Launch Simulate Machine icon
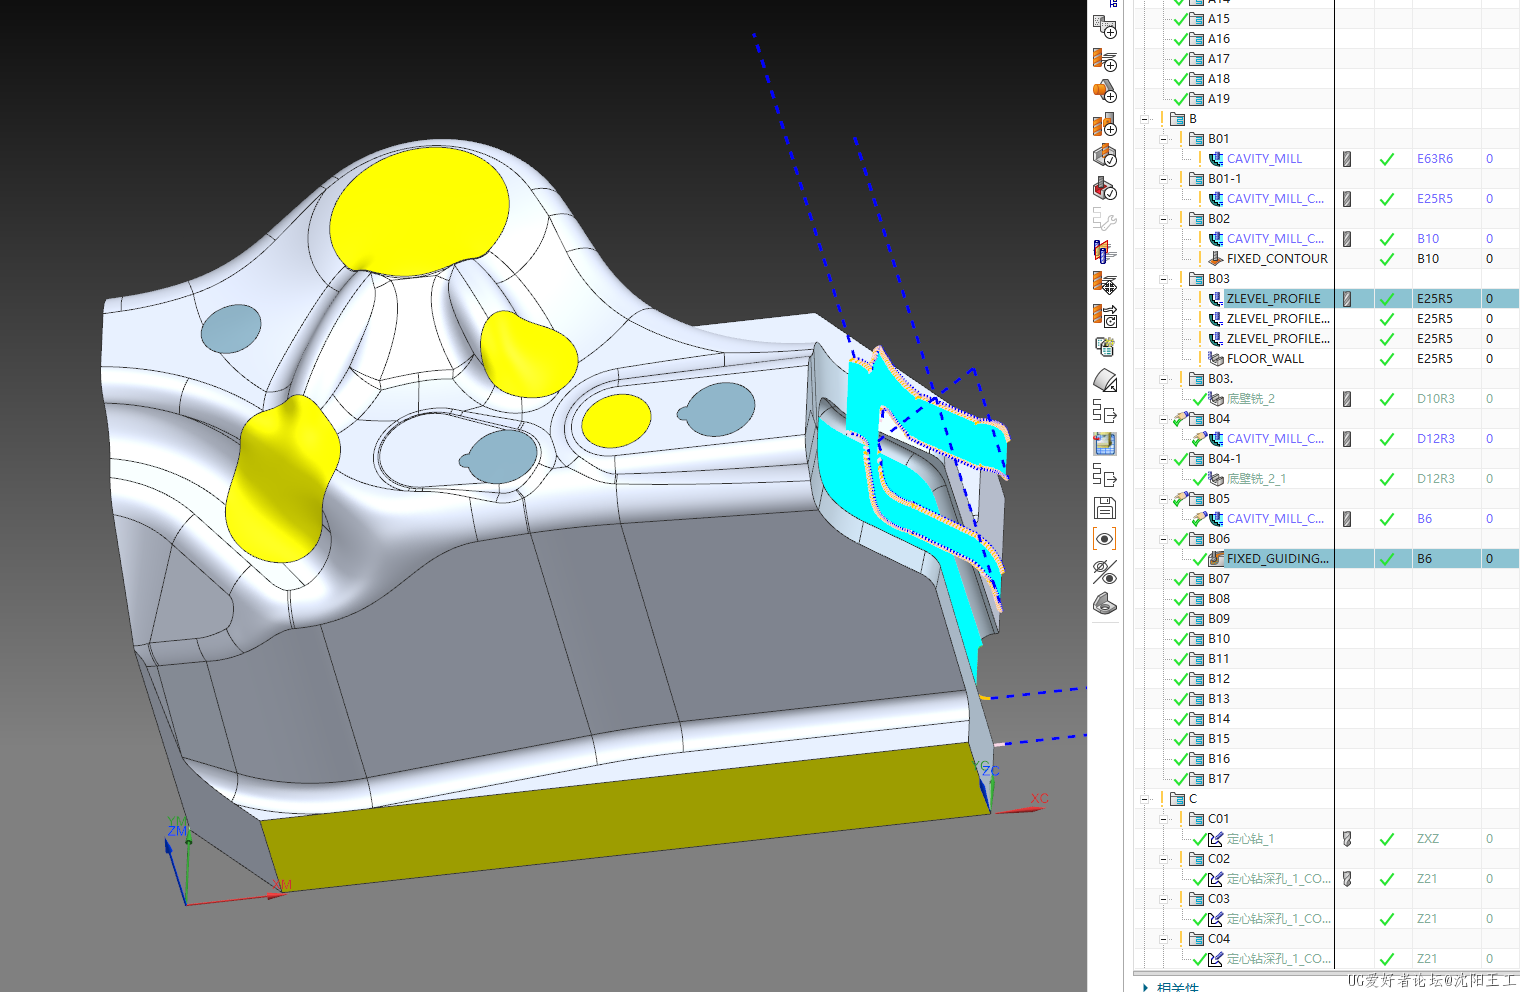 (x=1104, y=188)
